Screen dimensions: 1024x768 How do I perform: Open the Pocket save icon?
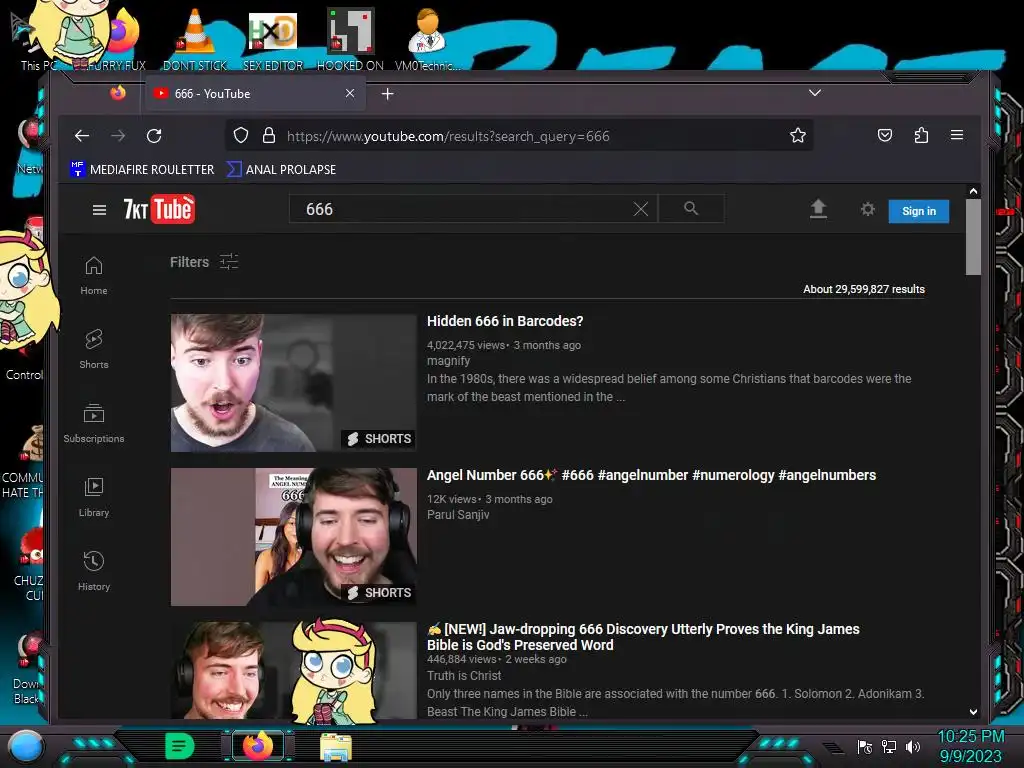point(885,135)
